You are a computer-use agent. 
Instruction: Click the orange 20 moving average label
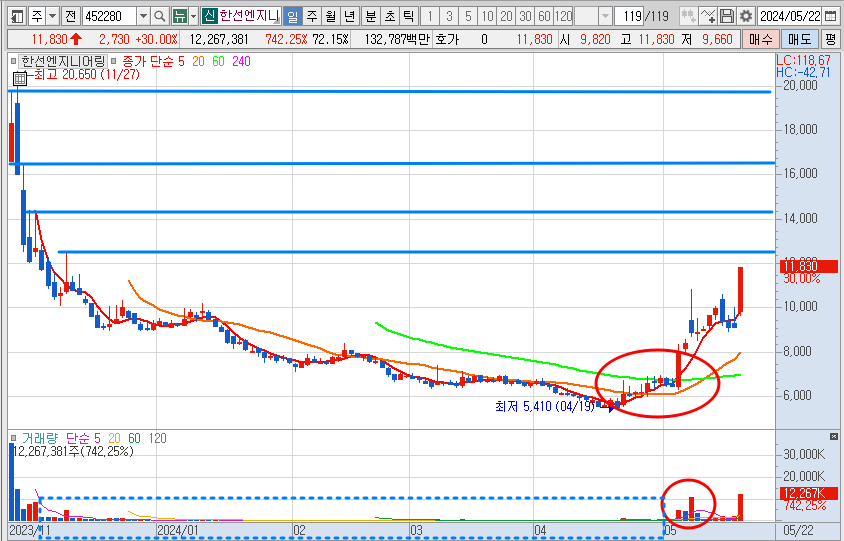[x=198, y=61]
